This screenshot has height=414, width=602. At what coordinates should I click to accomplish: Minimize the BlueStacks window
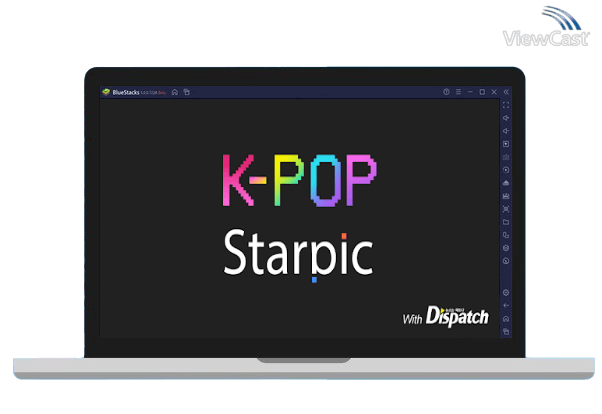[470, 92]
